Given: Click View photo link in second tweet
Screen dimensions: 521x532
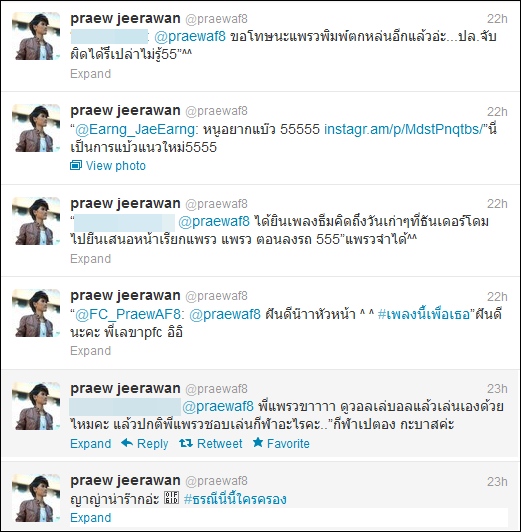Looking at the screenshot, I should tap(116, 166).
